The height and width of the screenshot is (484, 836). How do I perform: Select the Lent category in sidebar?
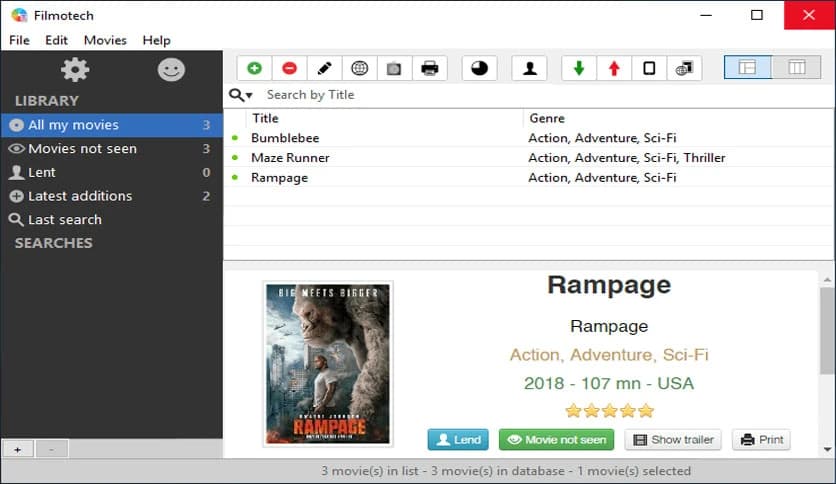(x=111, y=172)
